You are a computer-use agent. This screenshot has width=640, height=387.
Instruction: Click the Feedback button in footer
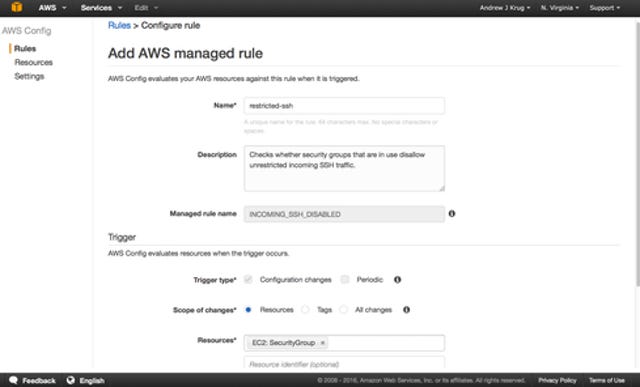click(x=32, y=380)
